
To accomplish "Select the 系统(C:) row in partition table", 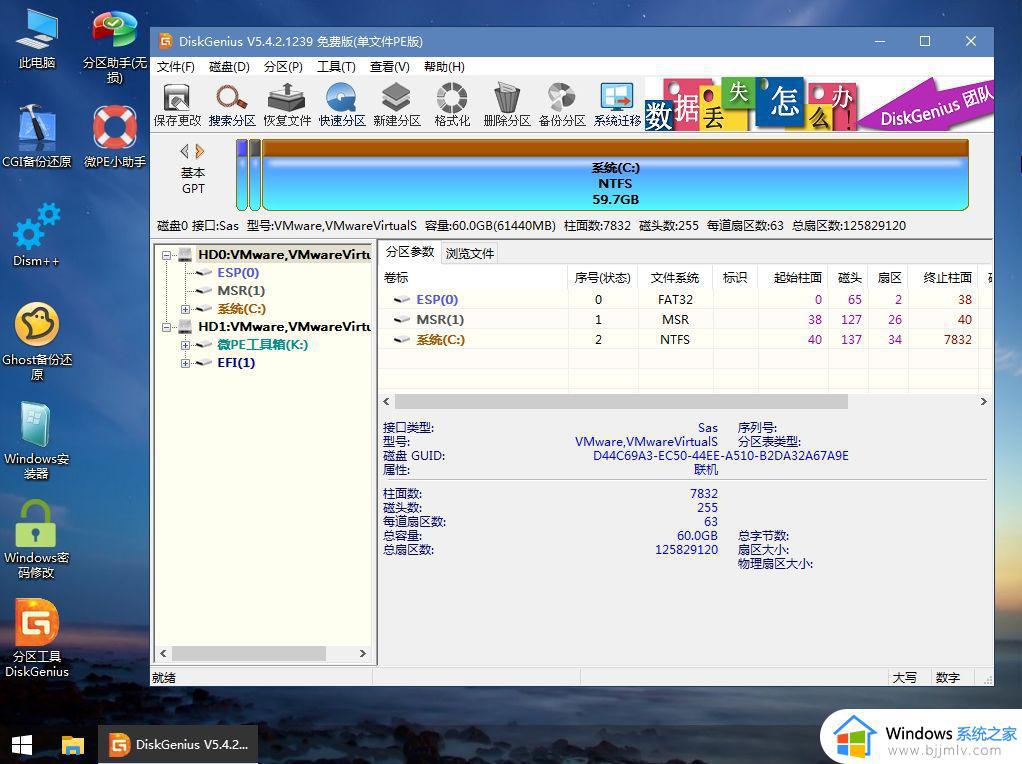I will pyautogui.click(x=686, y=340).
